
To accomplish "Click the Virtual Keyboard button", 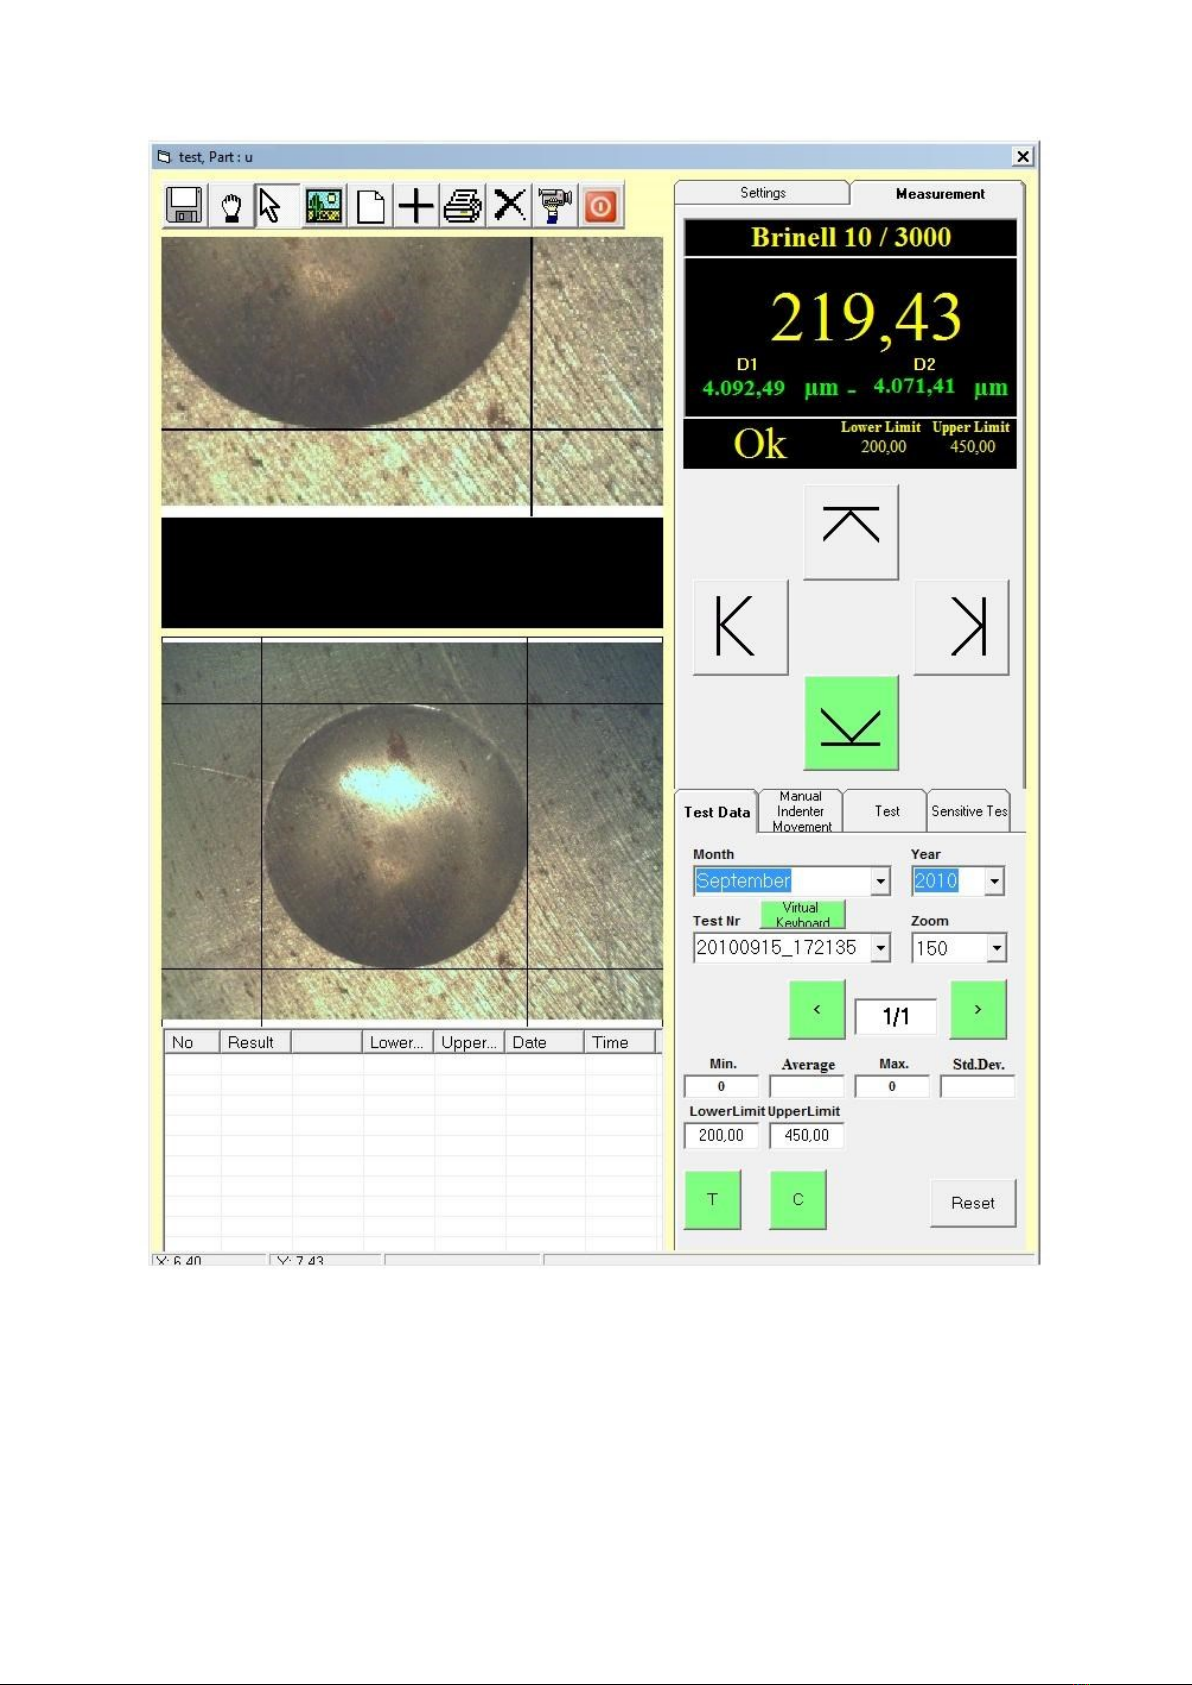I will point(802,914).
